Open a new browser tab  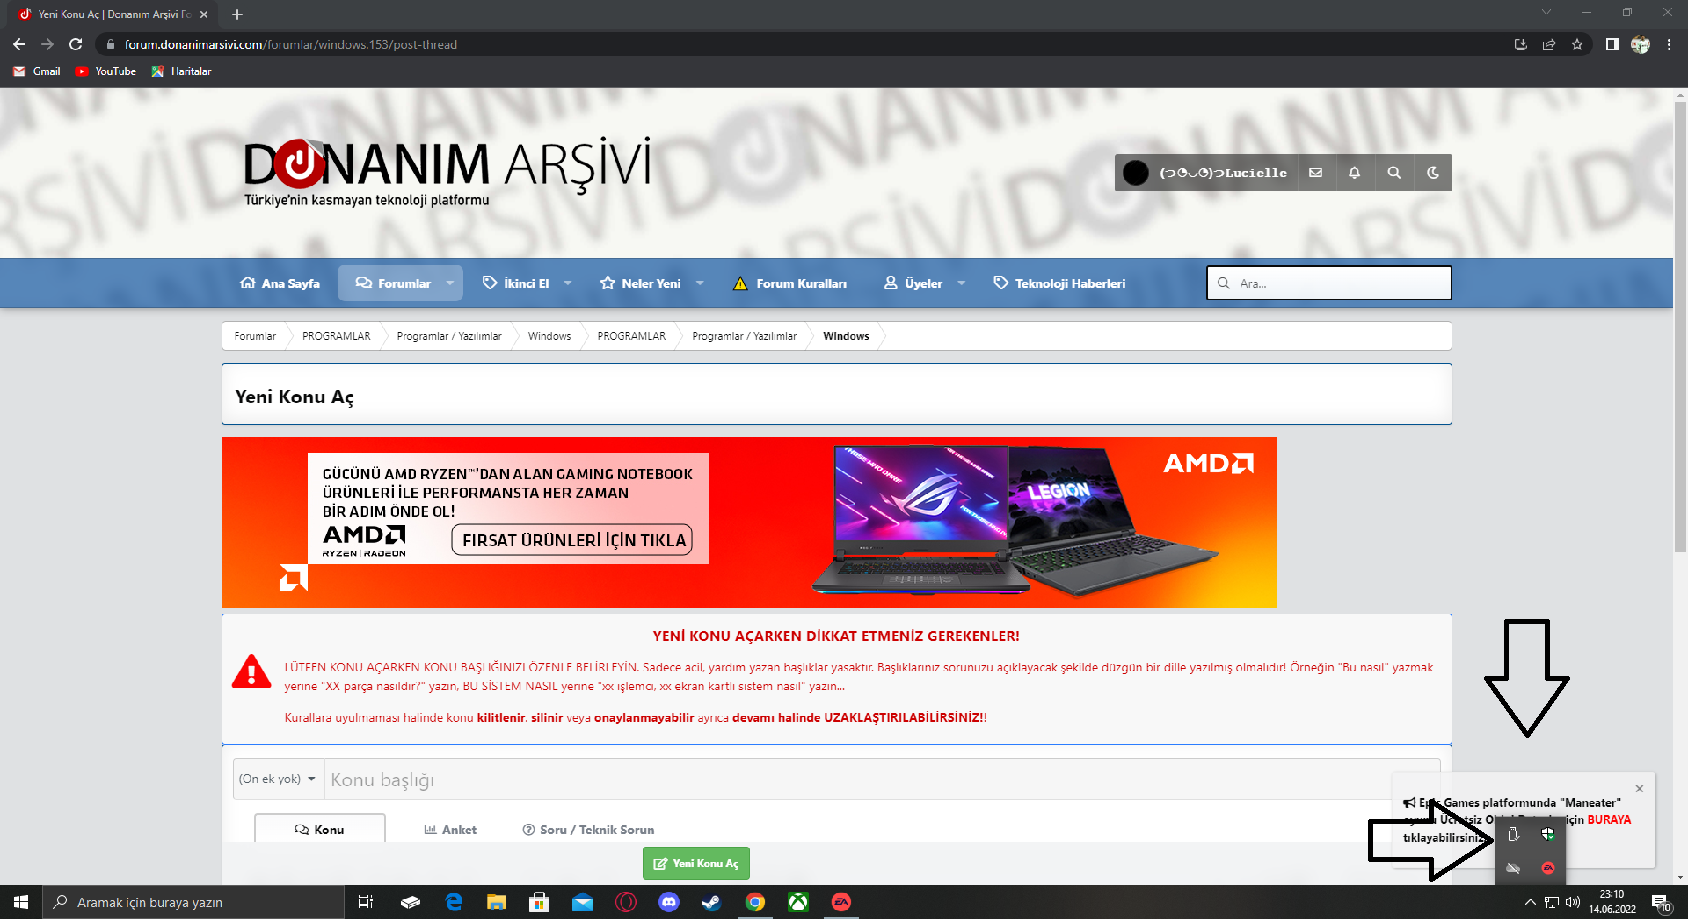237,14
